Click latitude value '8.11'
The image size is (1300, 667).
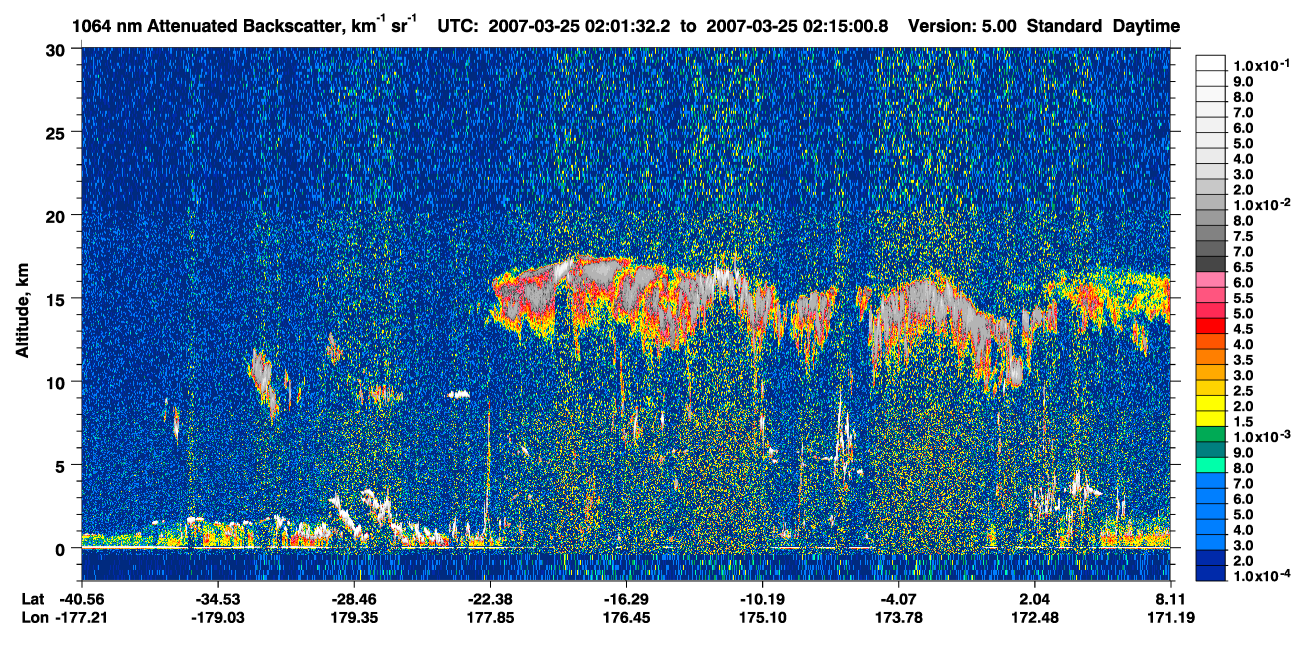click(x=1171, y=598)
